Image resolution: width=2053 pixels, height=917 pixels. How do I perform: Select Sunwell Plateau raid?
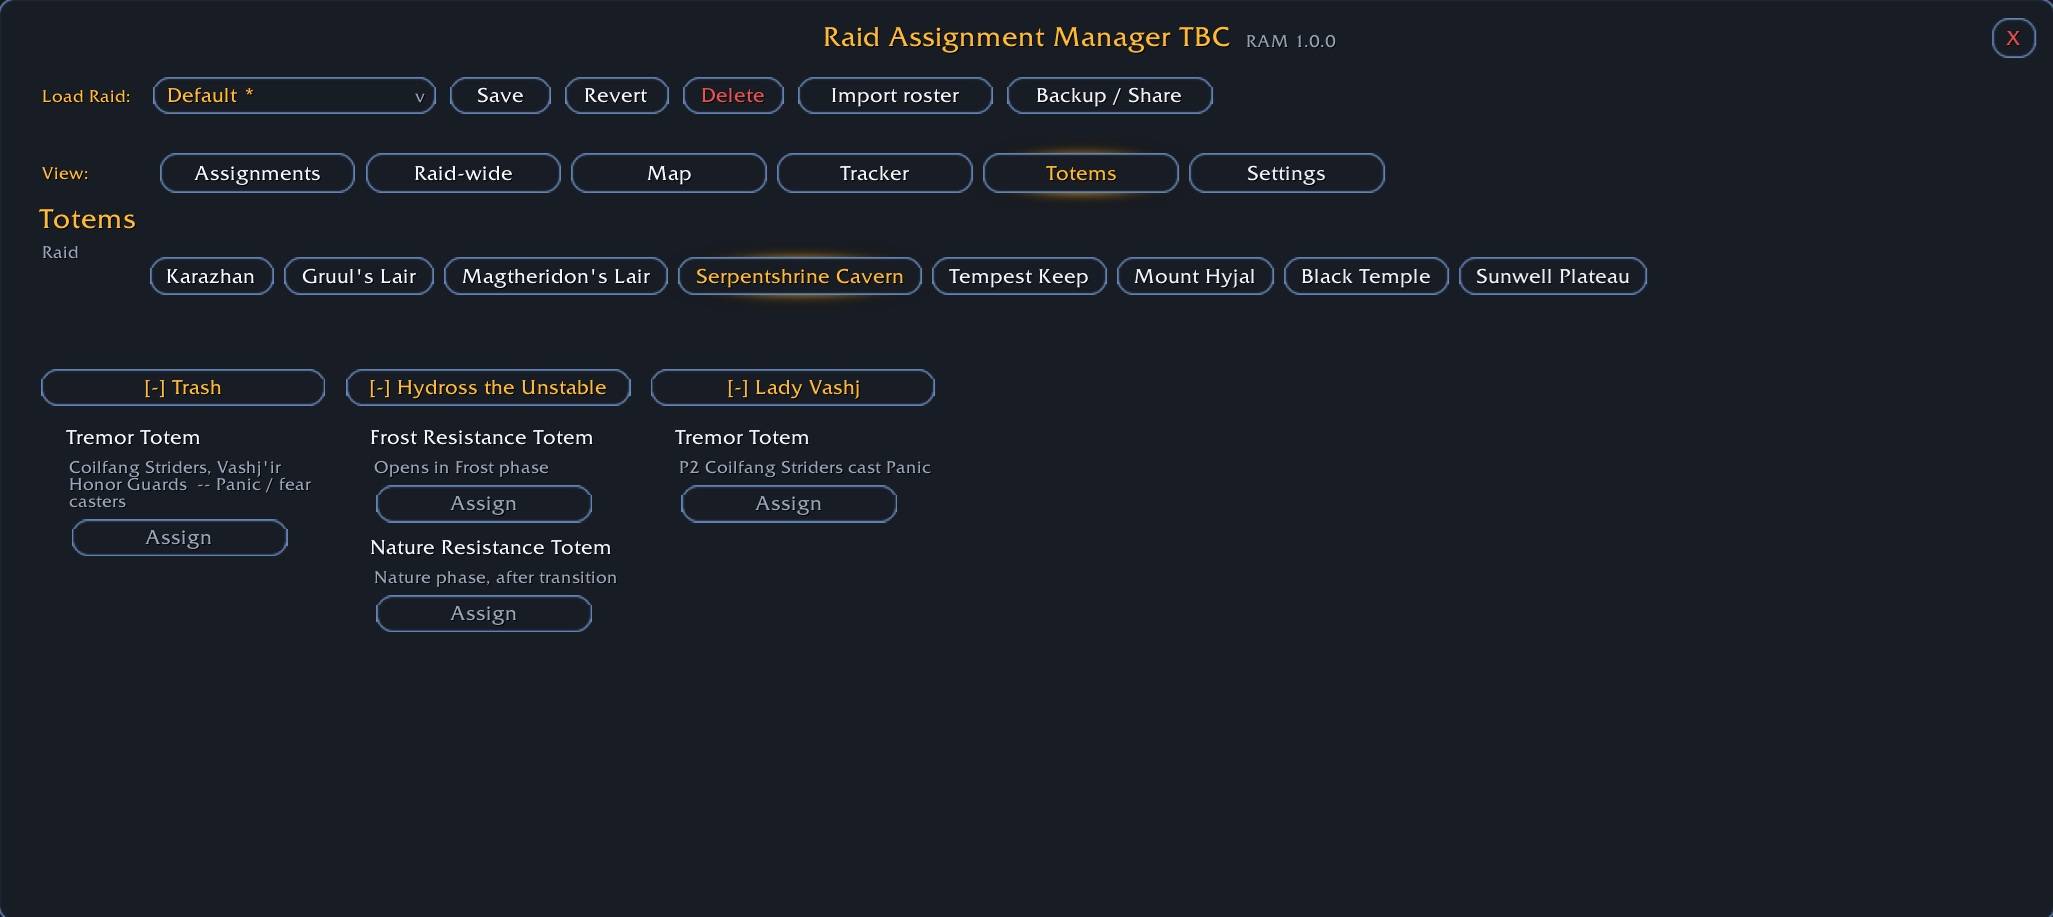(1553, 276)
